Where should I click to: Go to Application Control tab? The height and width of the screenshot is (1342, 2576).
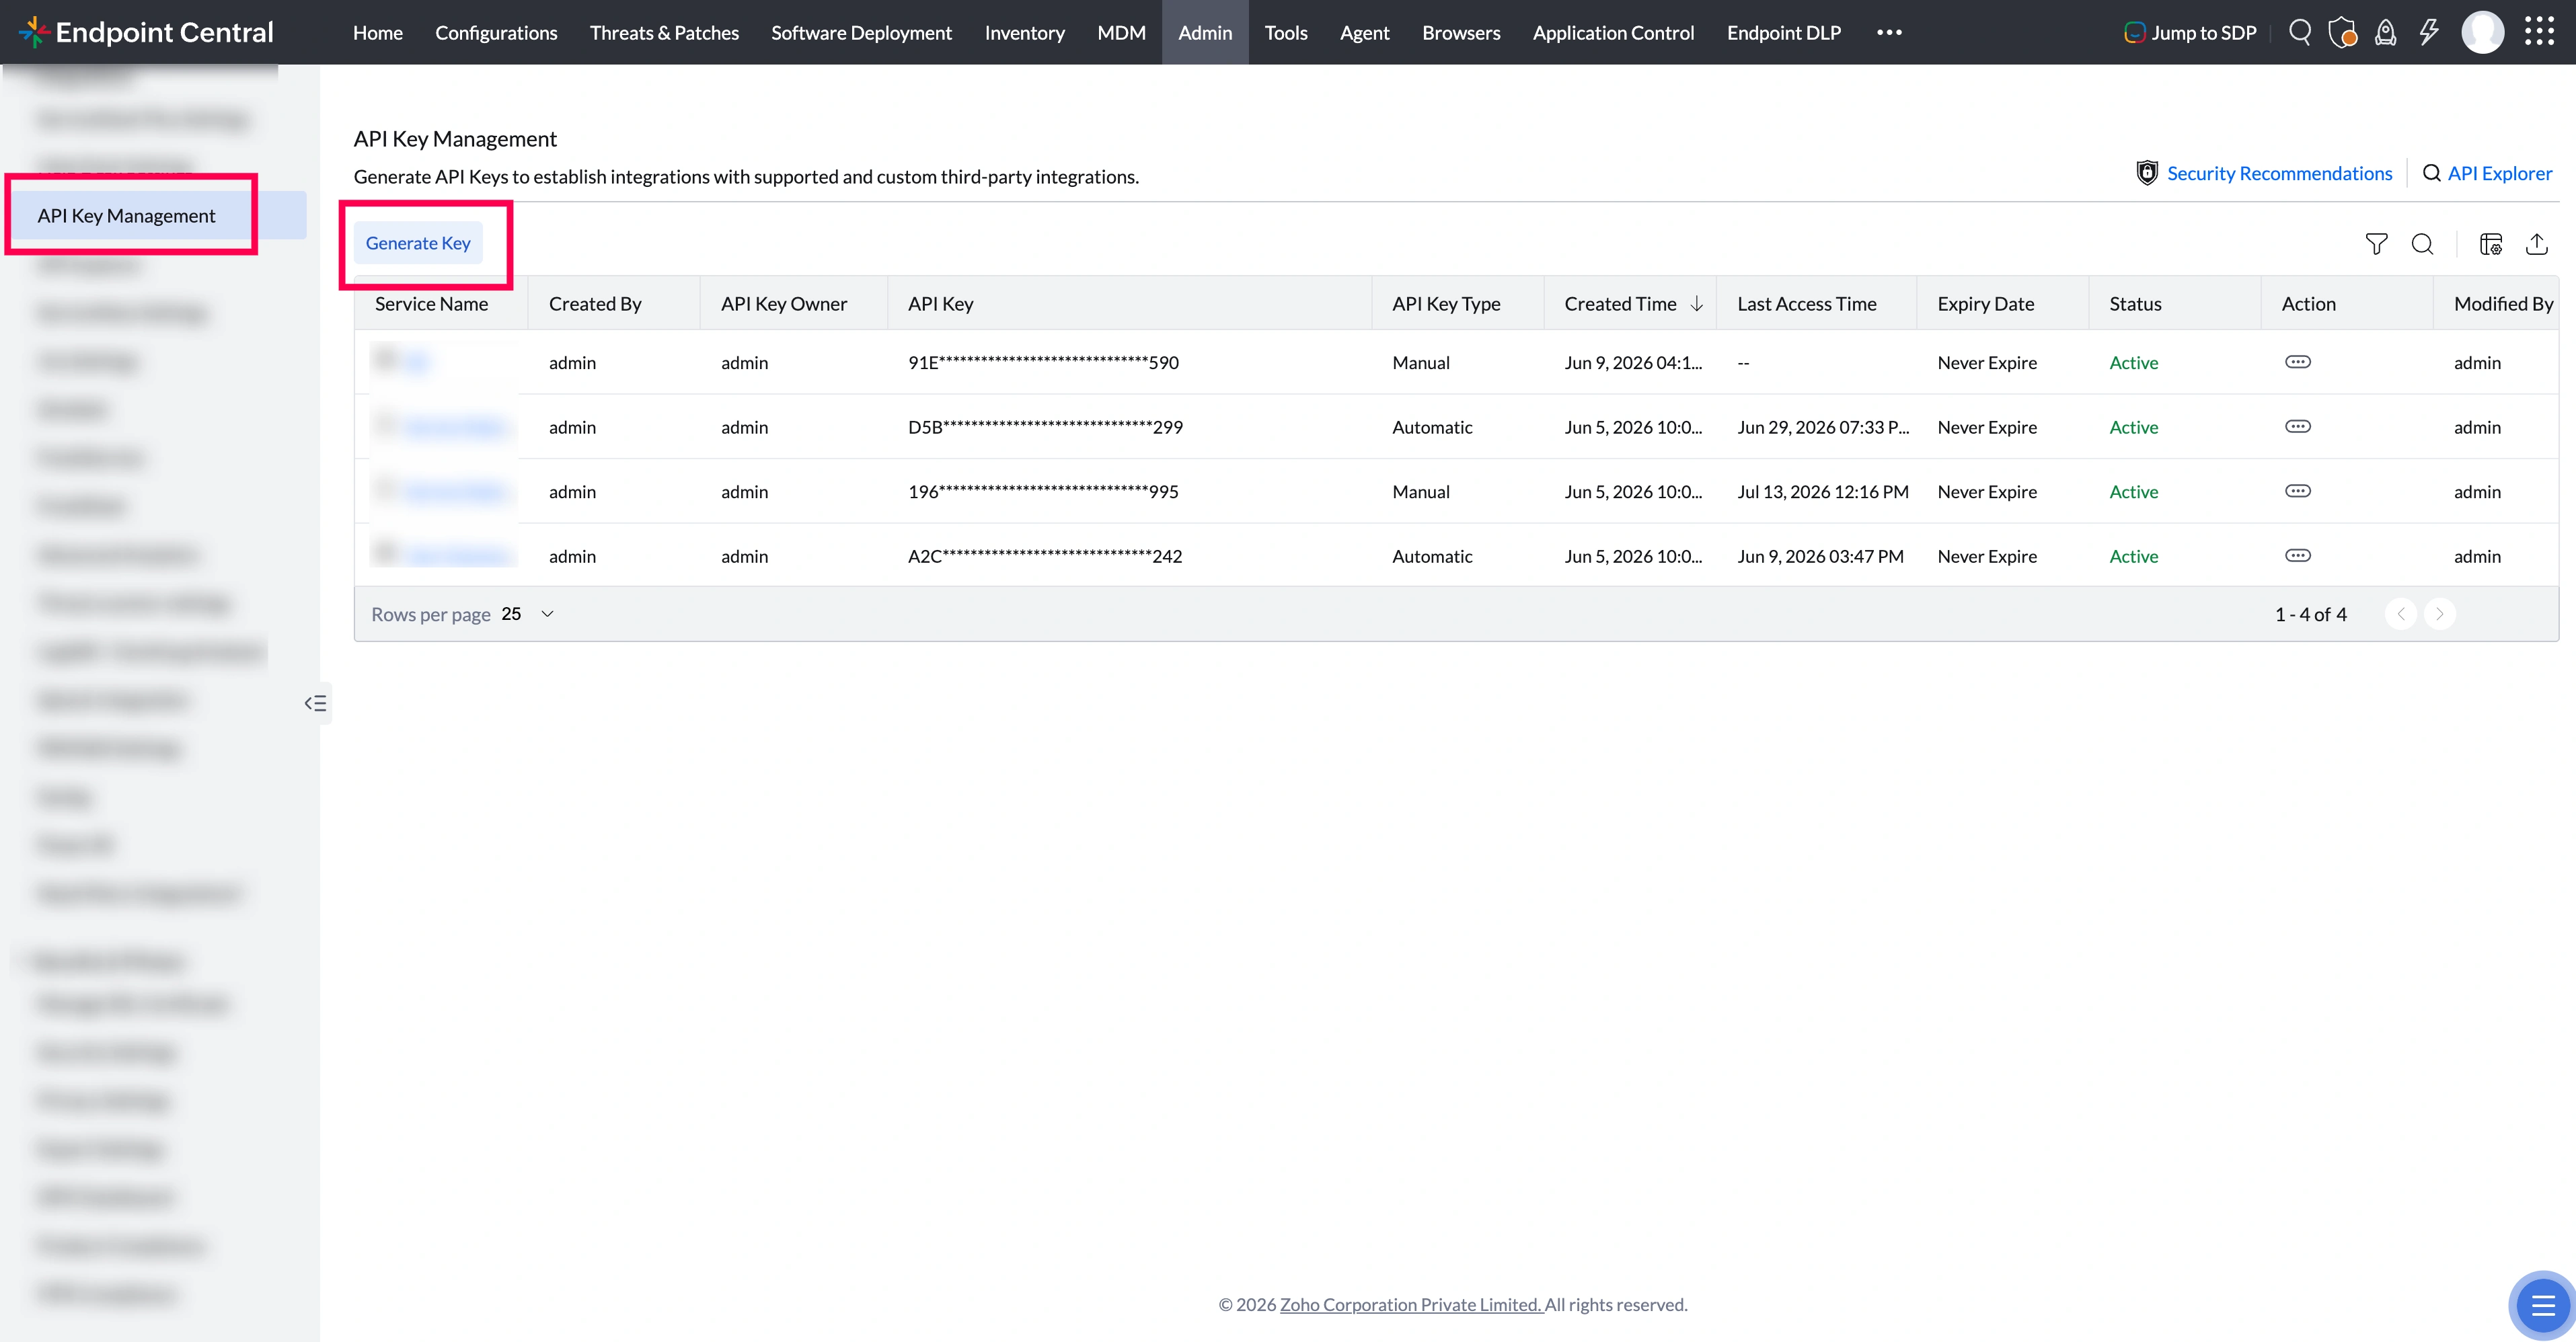[1613, 32]
